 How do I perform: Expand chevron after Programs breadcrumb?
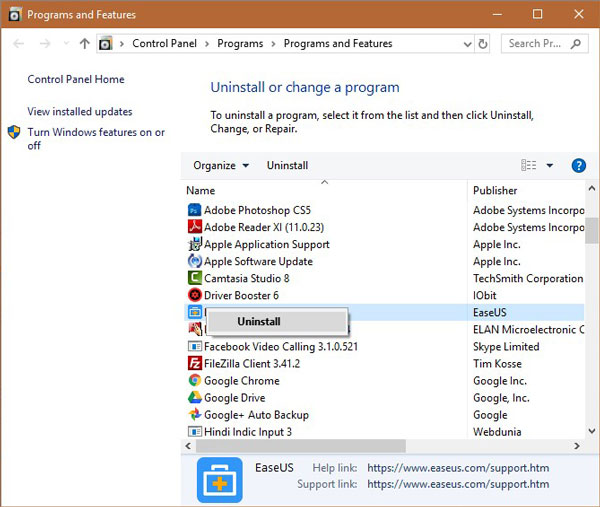click(273, 44)
